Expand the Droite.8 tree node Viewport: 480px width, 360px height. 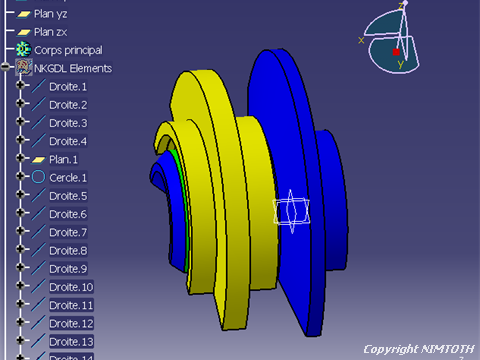click(x=20, y=249)
